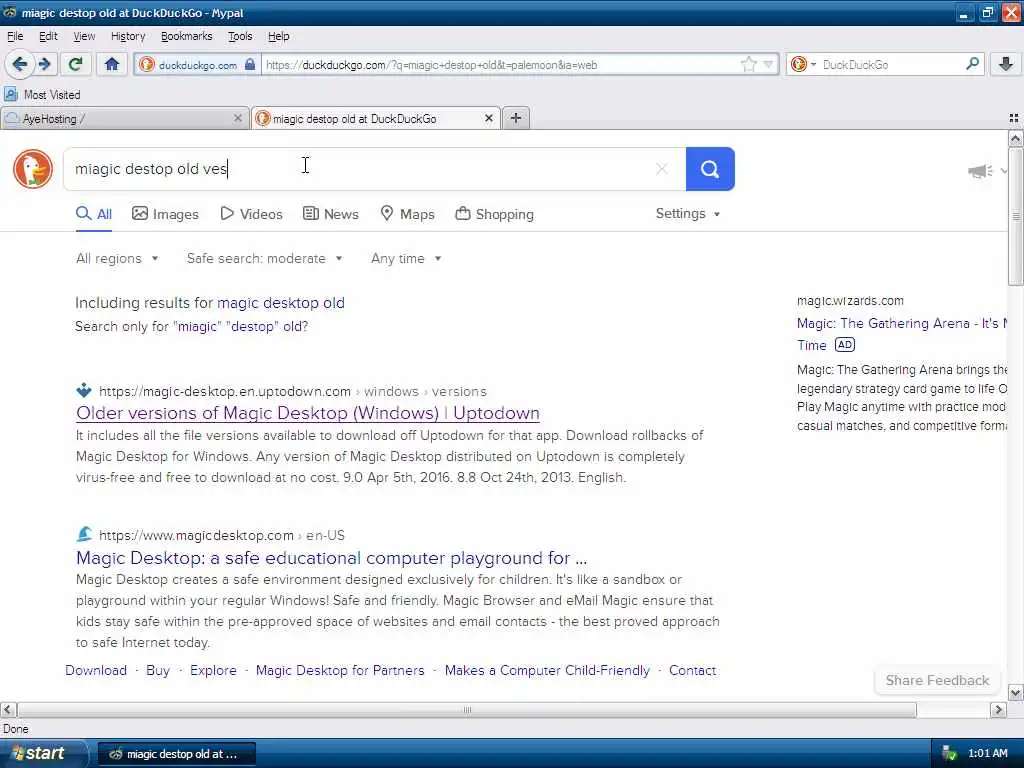The height and width of the screenshot is (768, 1024).
Task: Select the Mypal taskbar window button
Action: point(176,754)
